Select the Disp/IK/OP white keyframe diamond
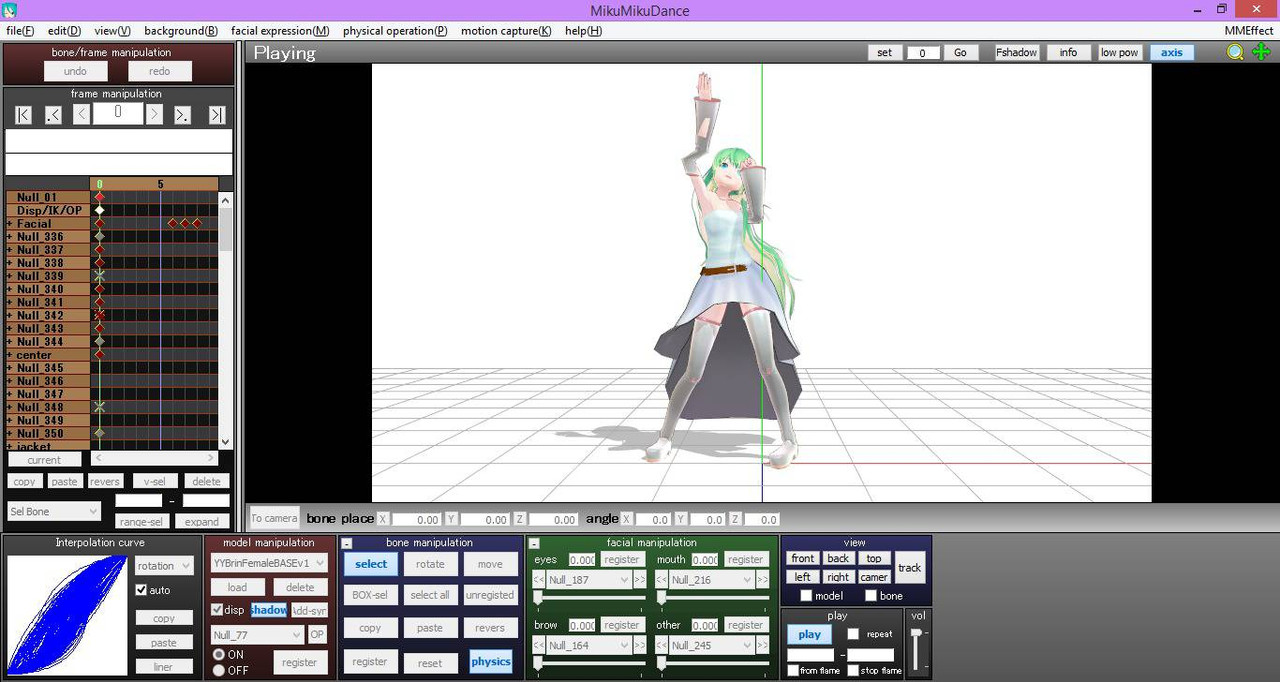This screenshot has height=682, width=1280. [x=99, y=211]
